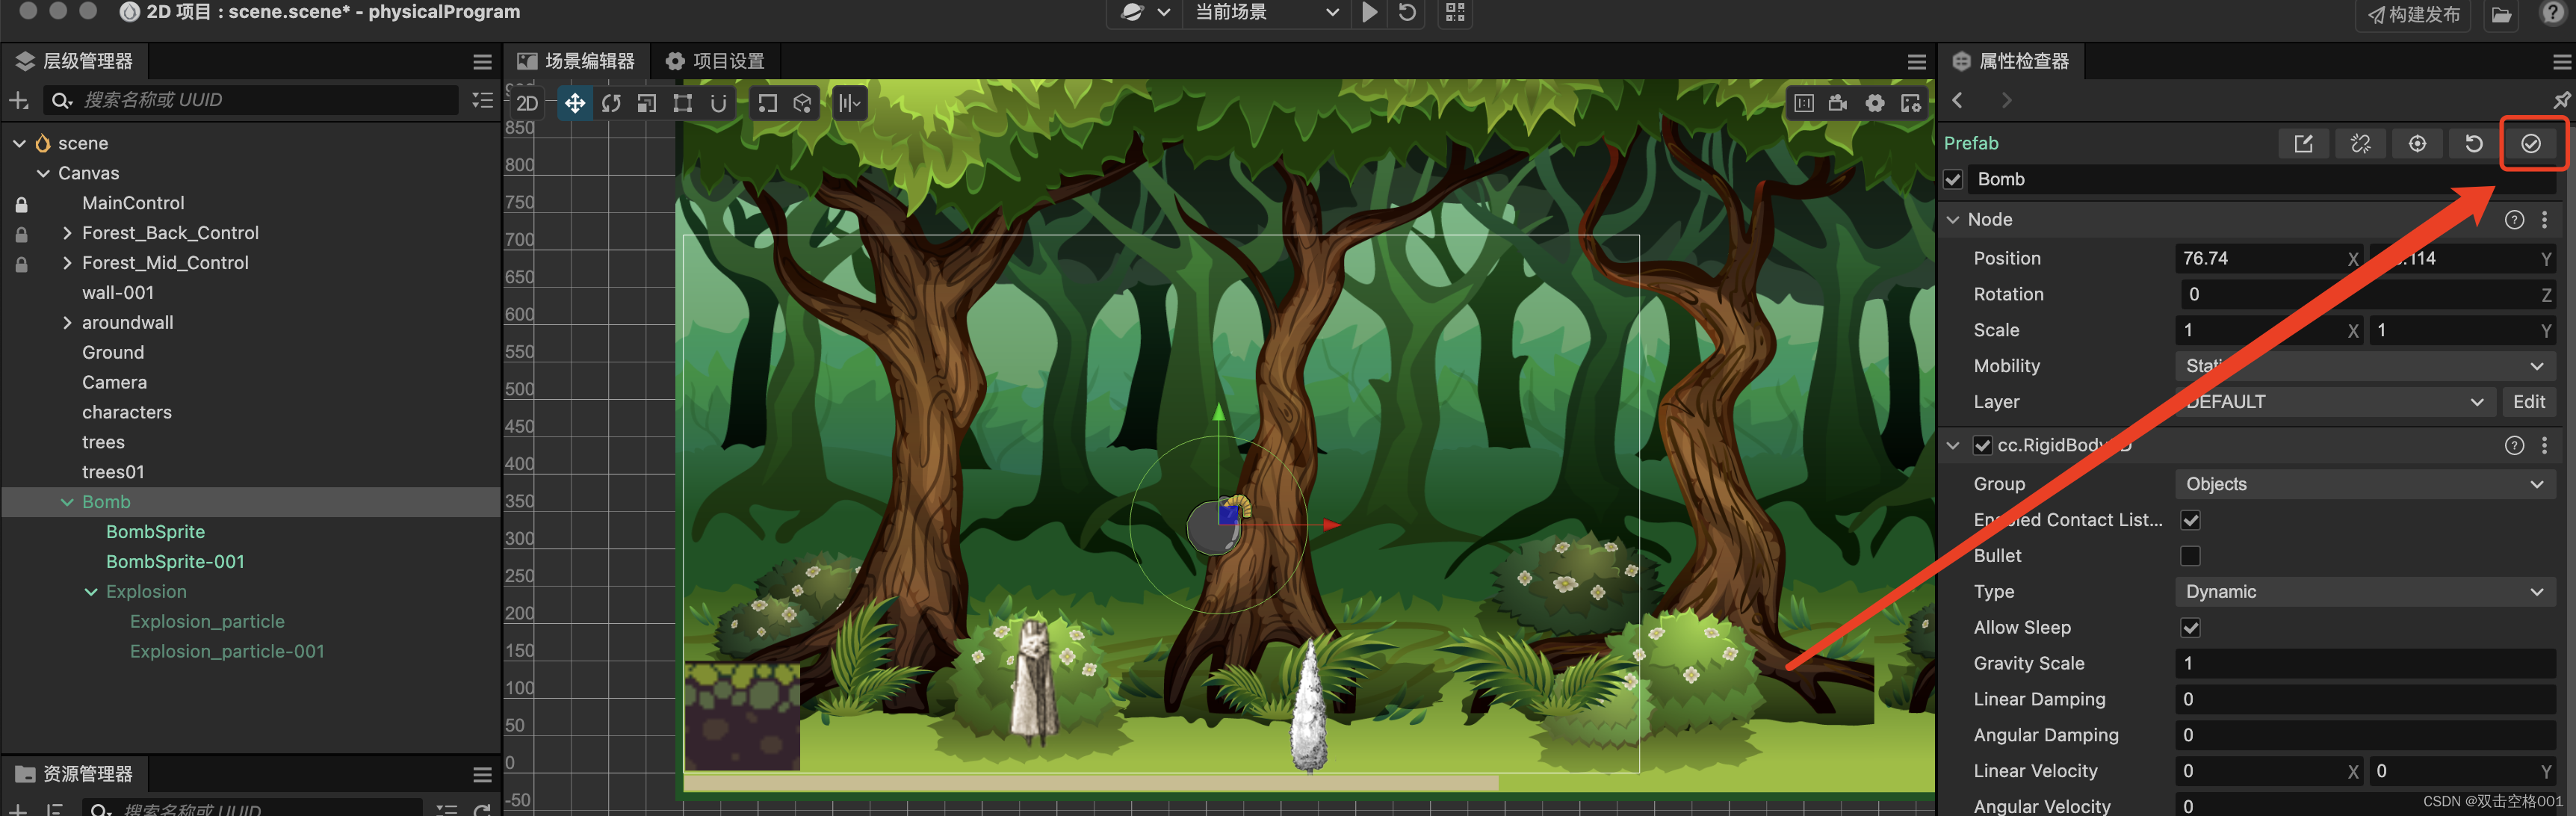
Task: Revert prefab changes with the reset icon
Action: (2473, 144)
